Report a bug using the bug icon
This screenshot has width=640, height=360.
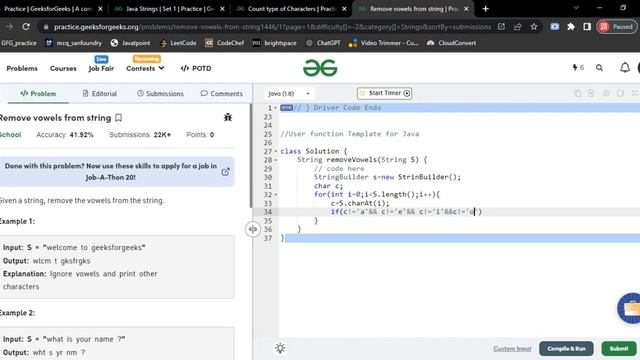[x=228, y=118]
